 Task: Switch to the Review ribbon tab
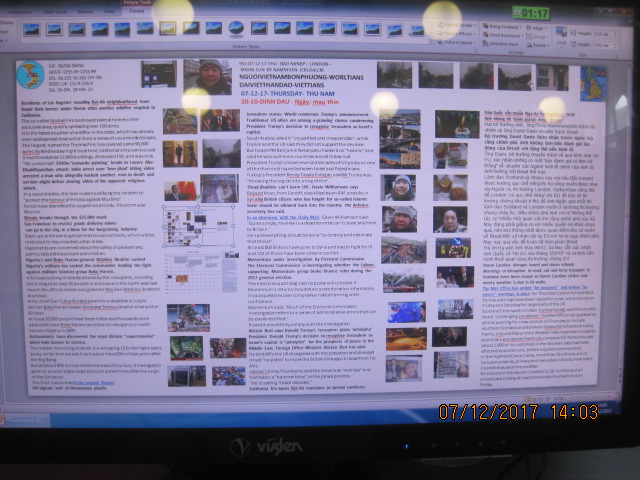coord(85,11)
